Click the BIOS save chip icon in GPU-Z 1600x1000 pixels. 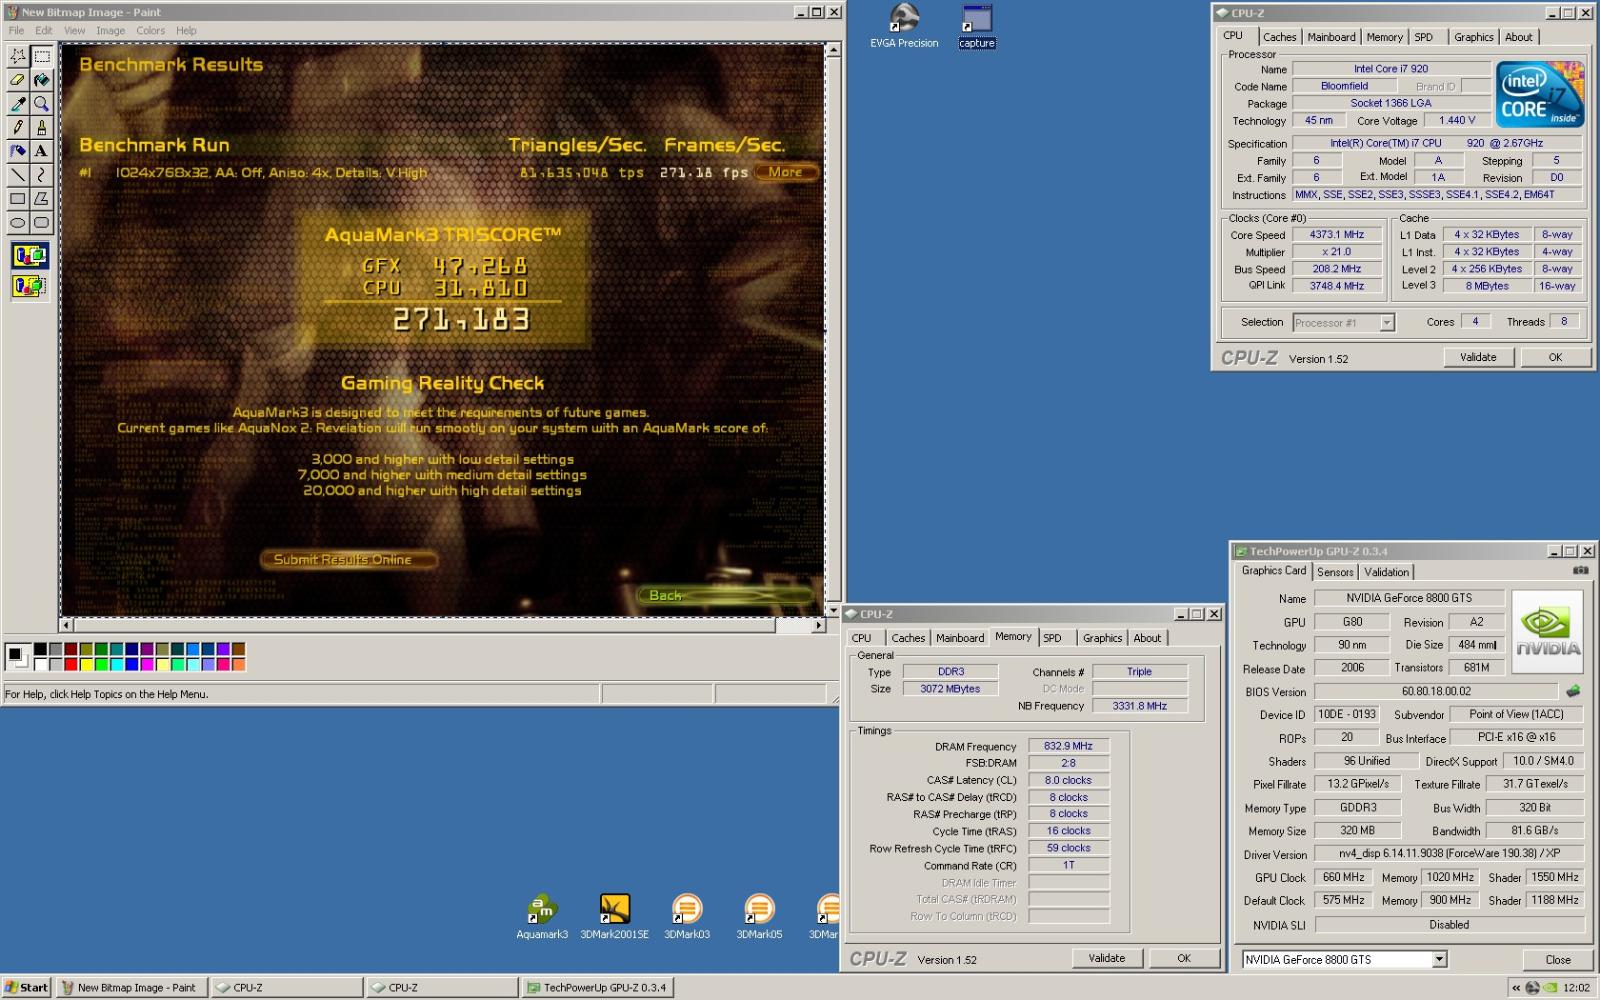[1573, 691]
